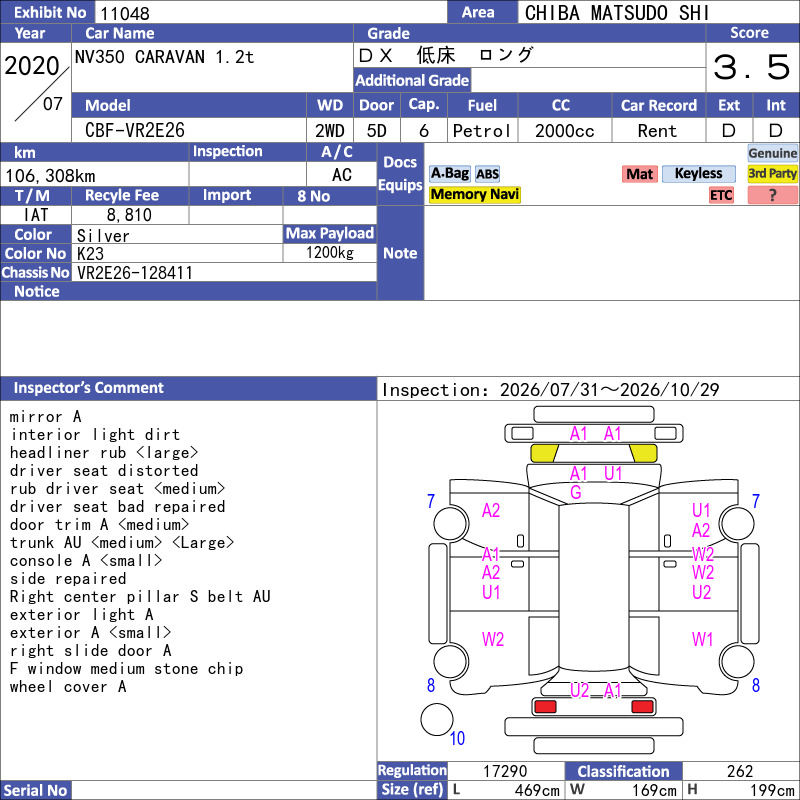Click the Rent car record value
The height and width of the screenshot is (800, 800).
tap(657, 131)
